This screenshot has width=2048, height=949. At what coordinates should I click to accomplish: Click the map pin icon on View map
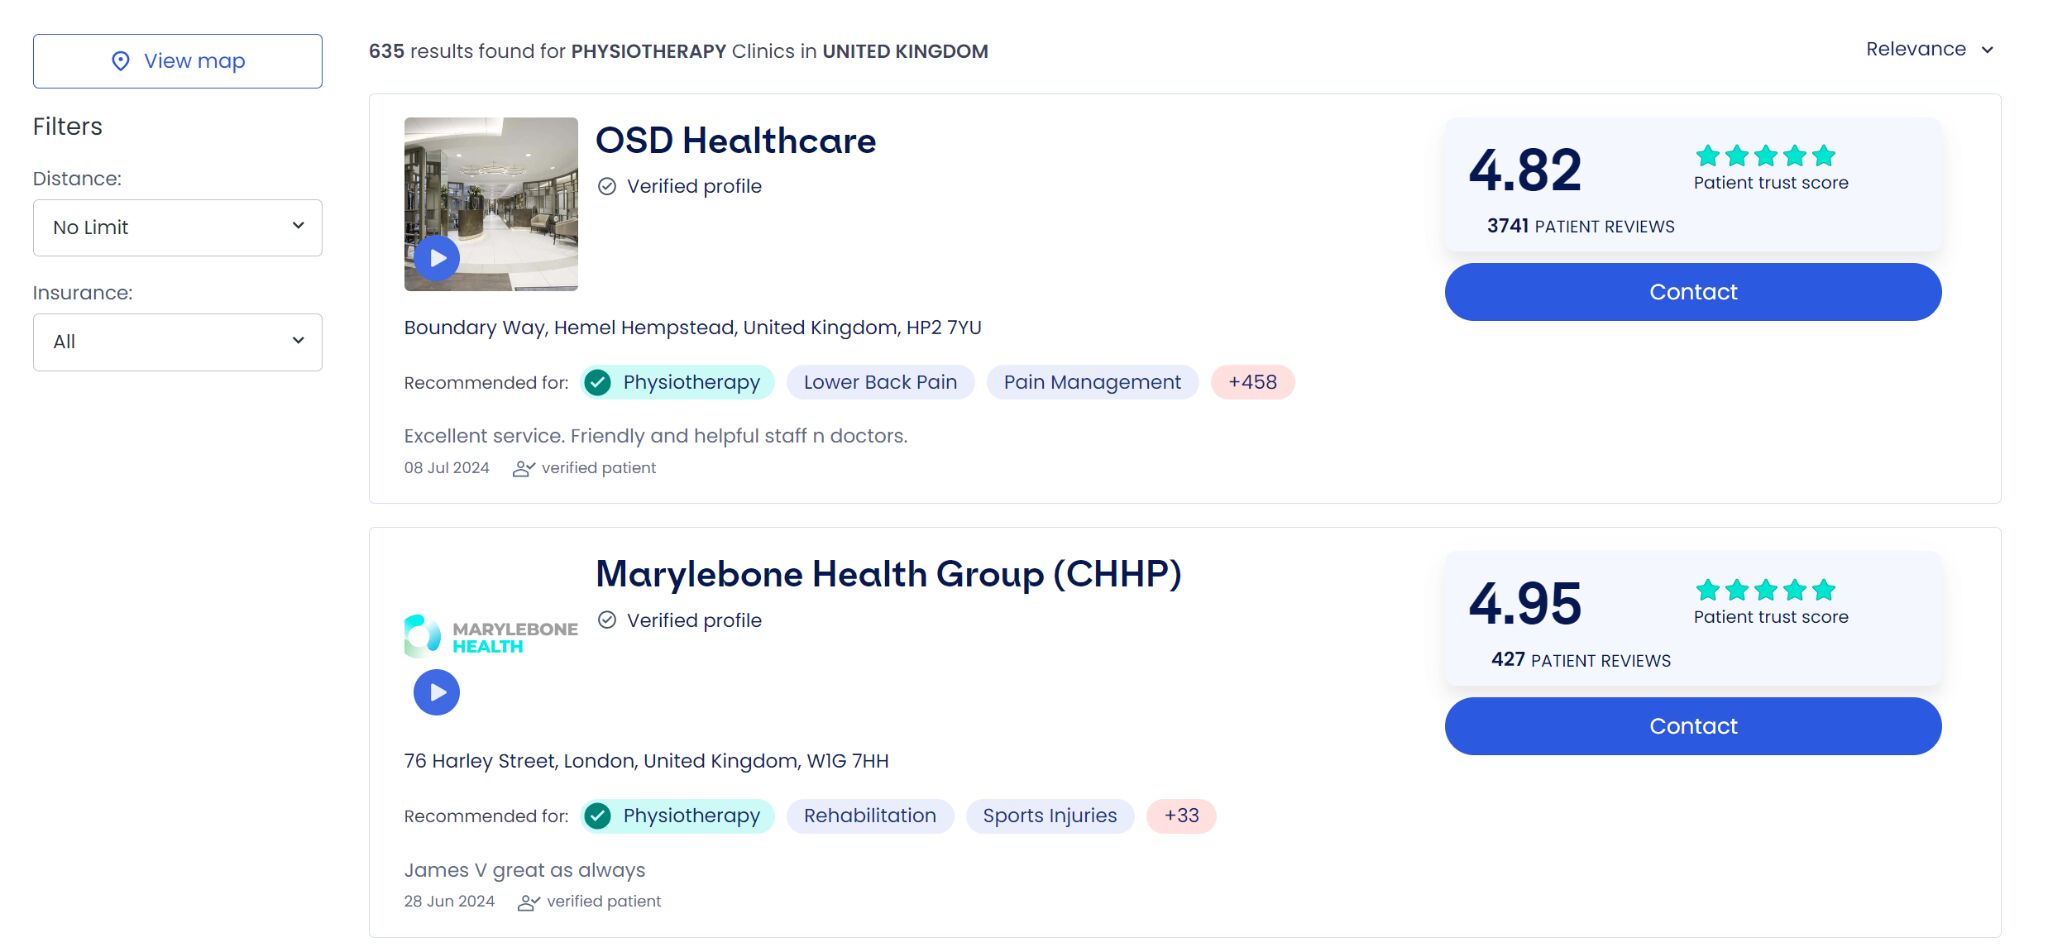pos(120,61)
